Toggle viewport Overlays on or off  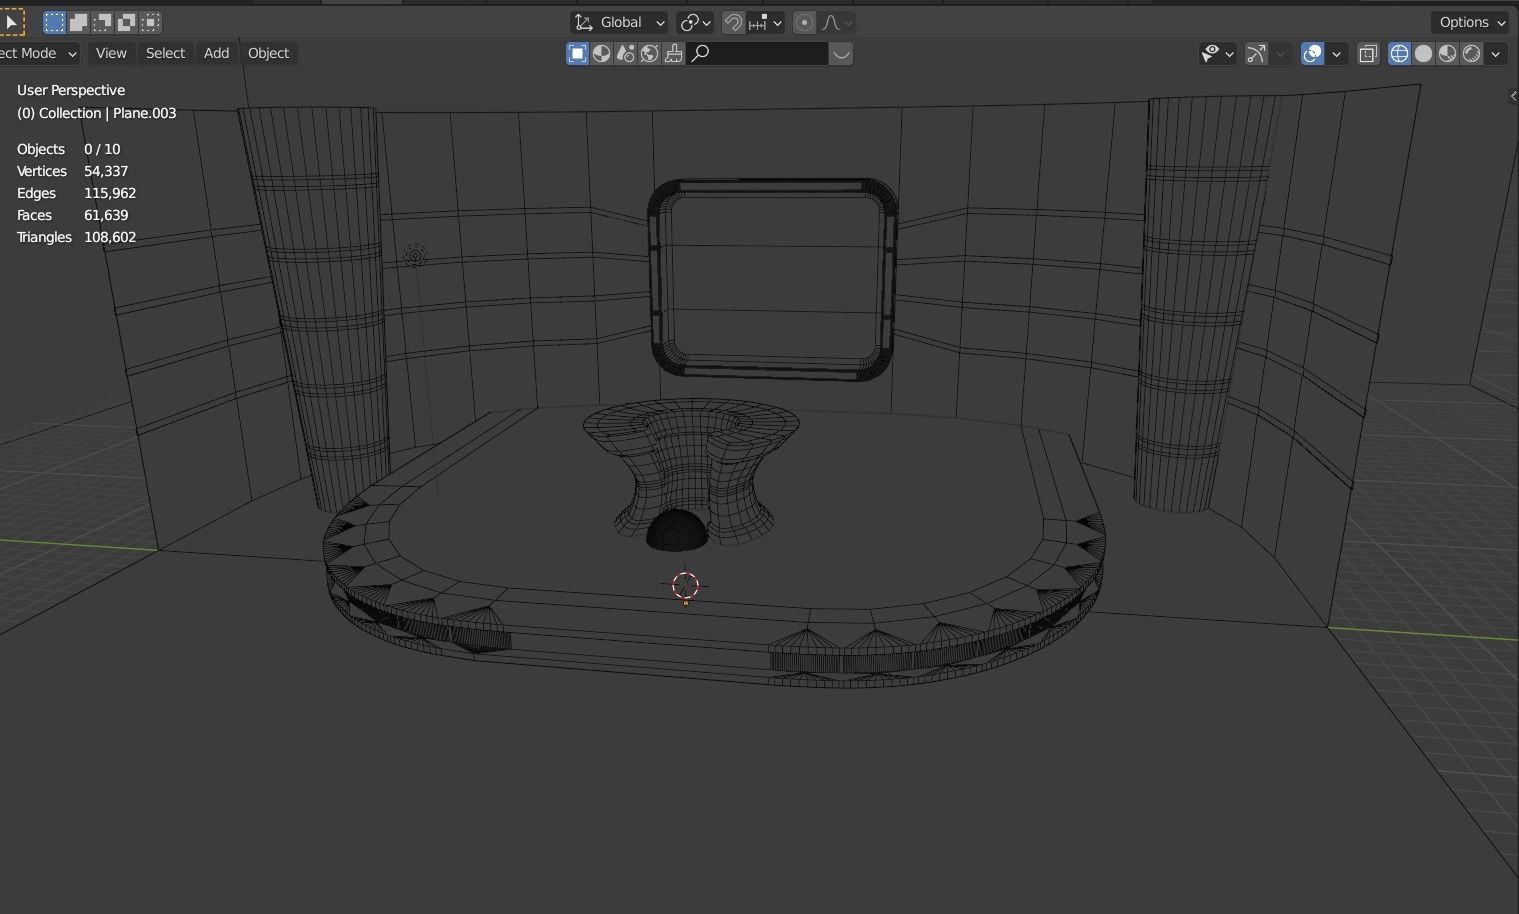[1311, 54]
